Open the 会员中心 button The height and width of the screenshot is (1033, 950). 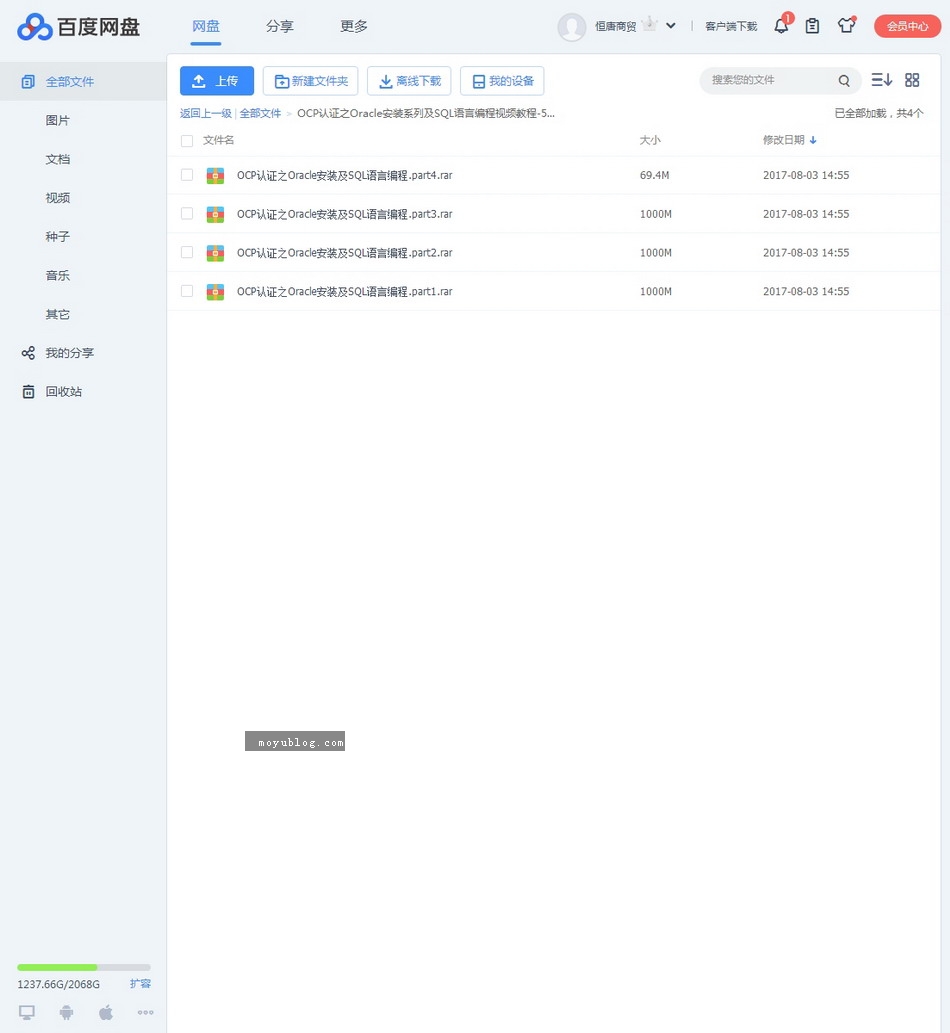tap(907, 26)
